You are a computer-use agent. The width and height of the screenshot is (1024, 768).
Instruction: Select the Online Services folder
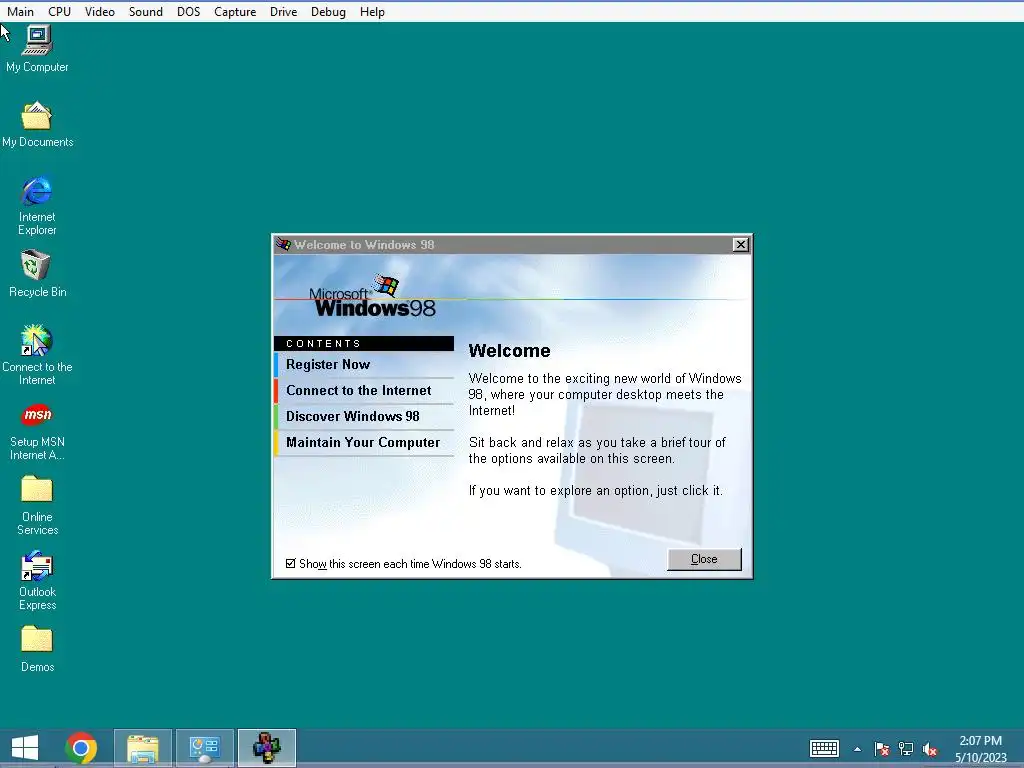(37, 505)
